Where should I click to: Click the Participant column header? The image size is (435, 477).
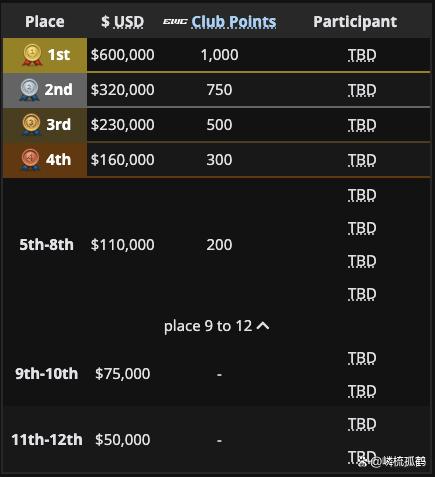click(x=355, y=22)
